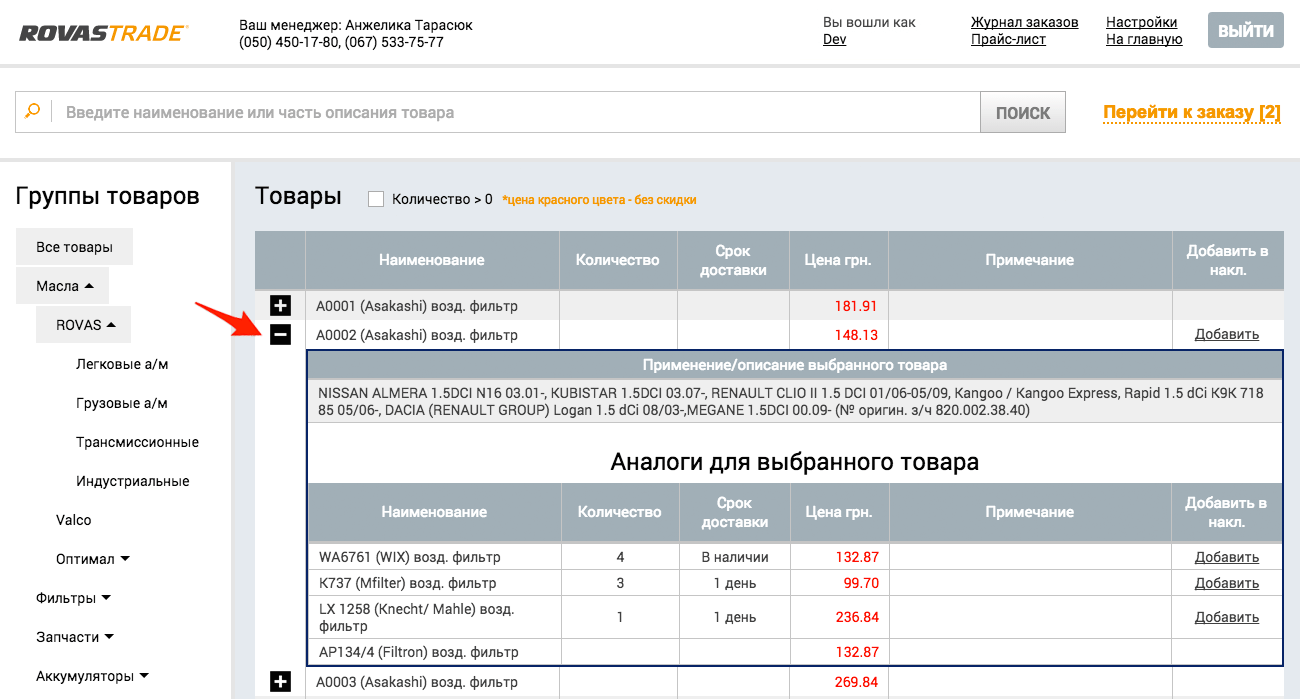Open the ROVASTRADE logo home link
This screenshot has width=1300, height=699.
click(102, 32)
